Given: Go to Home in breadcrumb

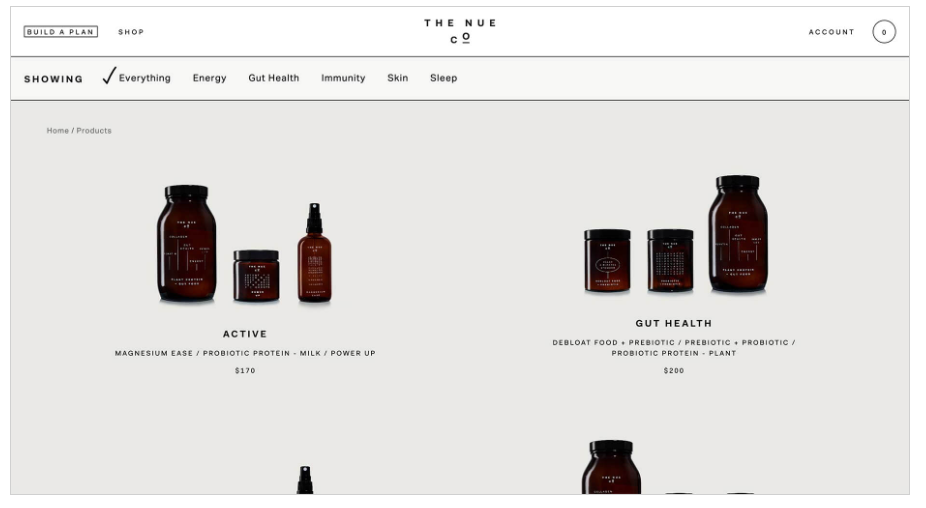Looking at the screenshot, I should [58, 131].
